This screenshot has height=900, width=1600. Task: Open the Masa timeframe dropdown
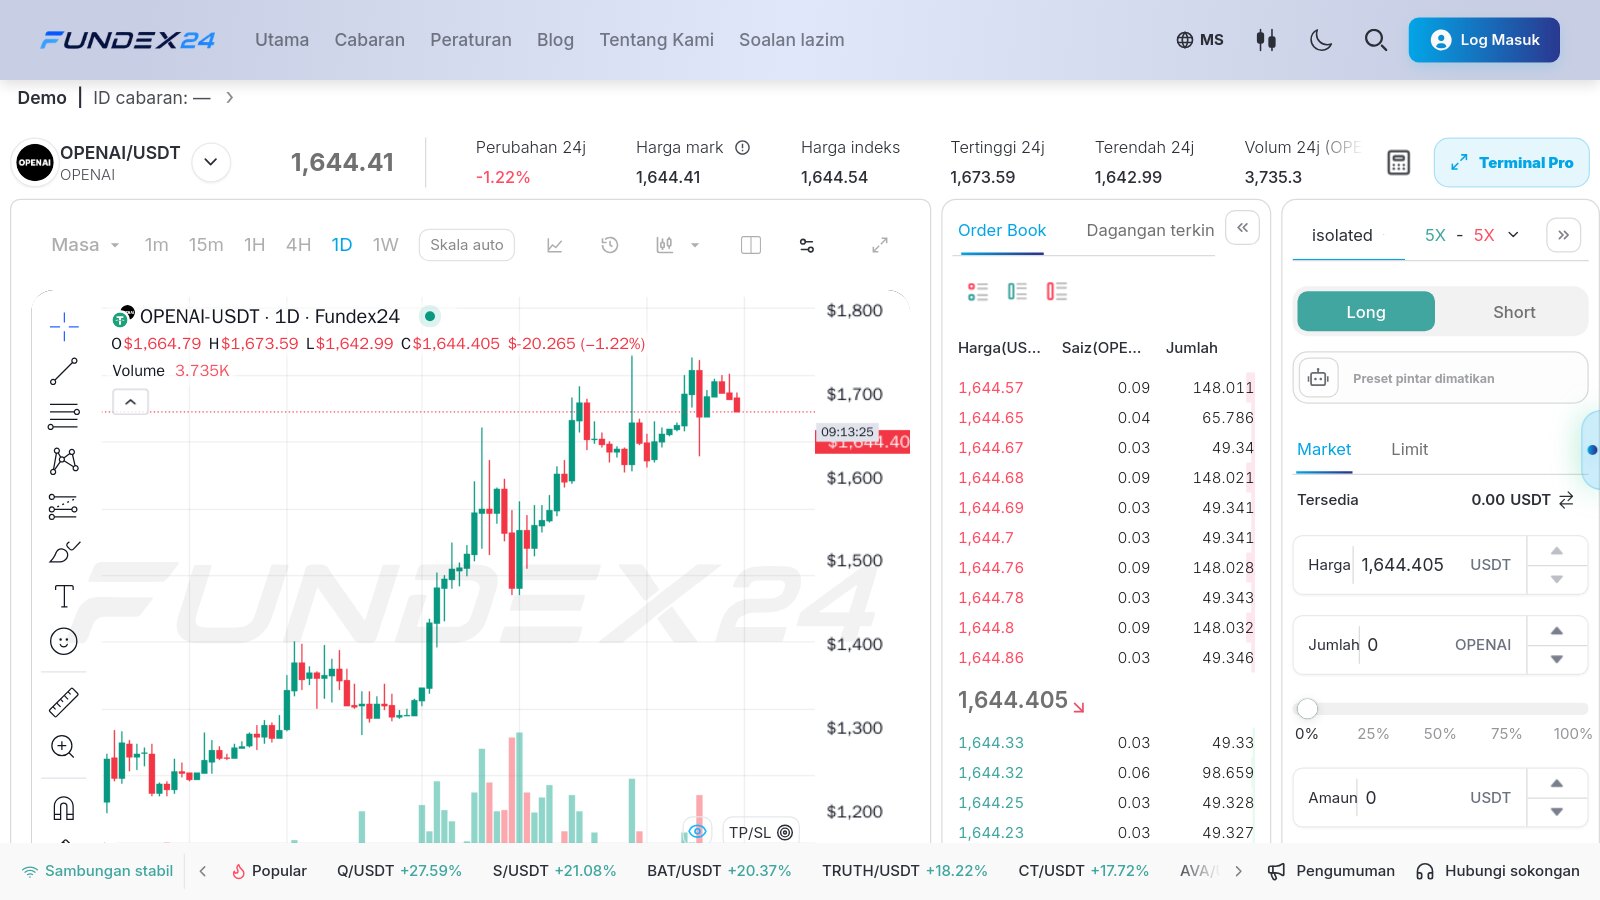pyautogui.click(x=86, y=245)
